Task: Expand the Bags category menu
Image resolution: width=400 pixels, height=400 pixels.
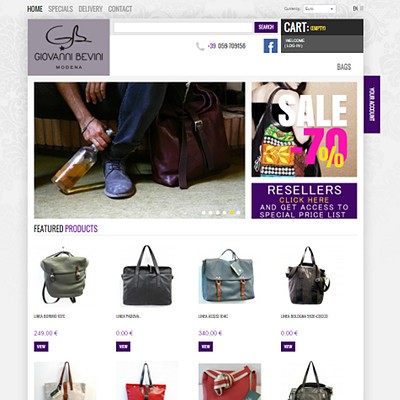Action: (x=344, y=67)
